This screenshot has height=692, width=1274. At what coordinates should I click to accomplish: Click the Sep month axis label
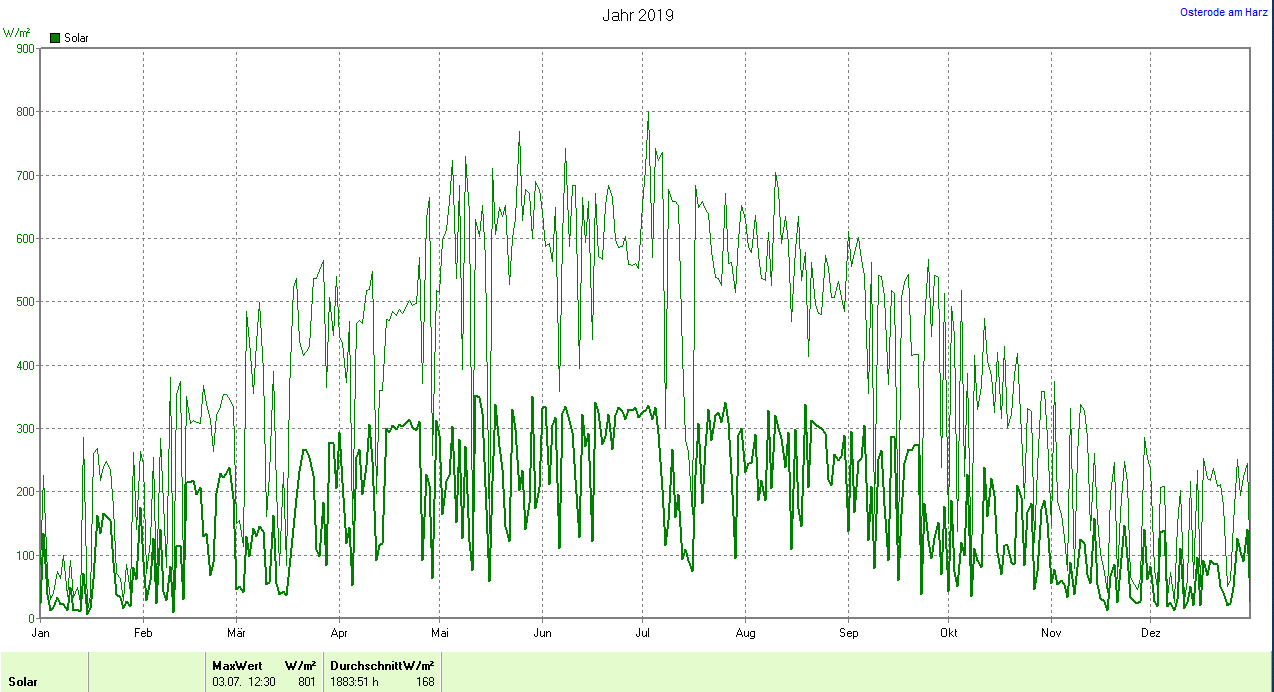coord(848,633)
